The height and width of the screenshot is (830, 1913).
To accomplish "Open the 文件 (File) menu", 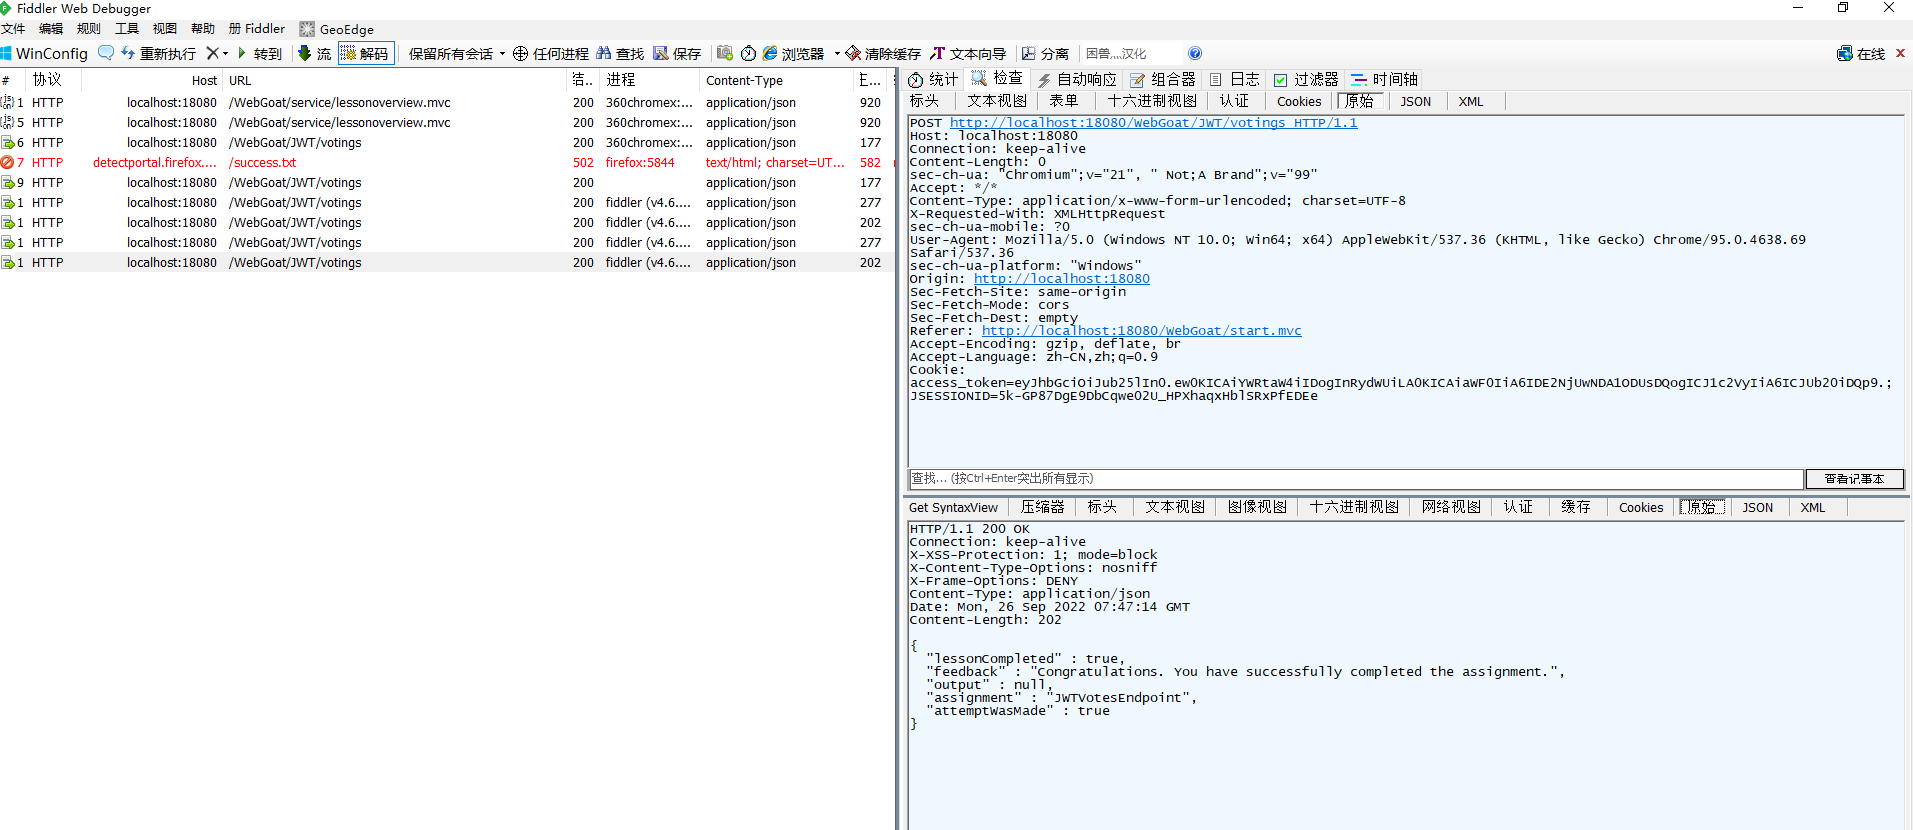I will [x=13, y=28].
